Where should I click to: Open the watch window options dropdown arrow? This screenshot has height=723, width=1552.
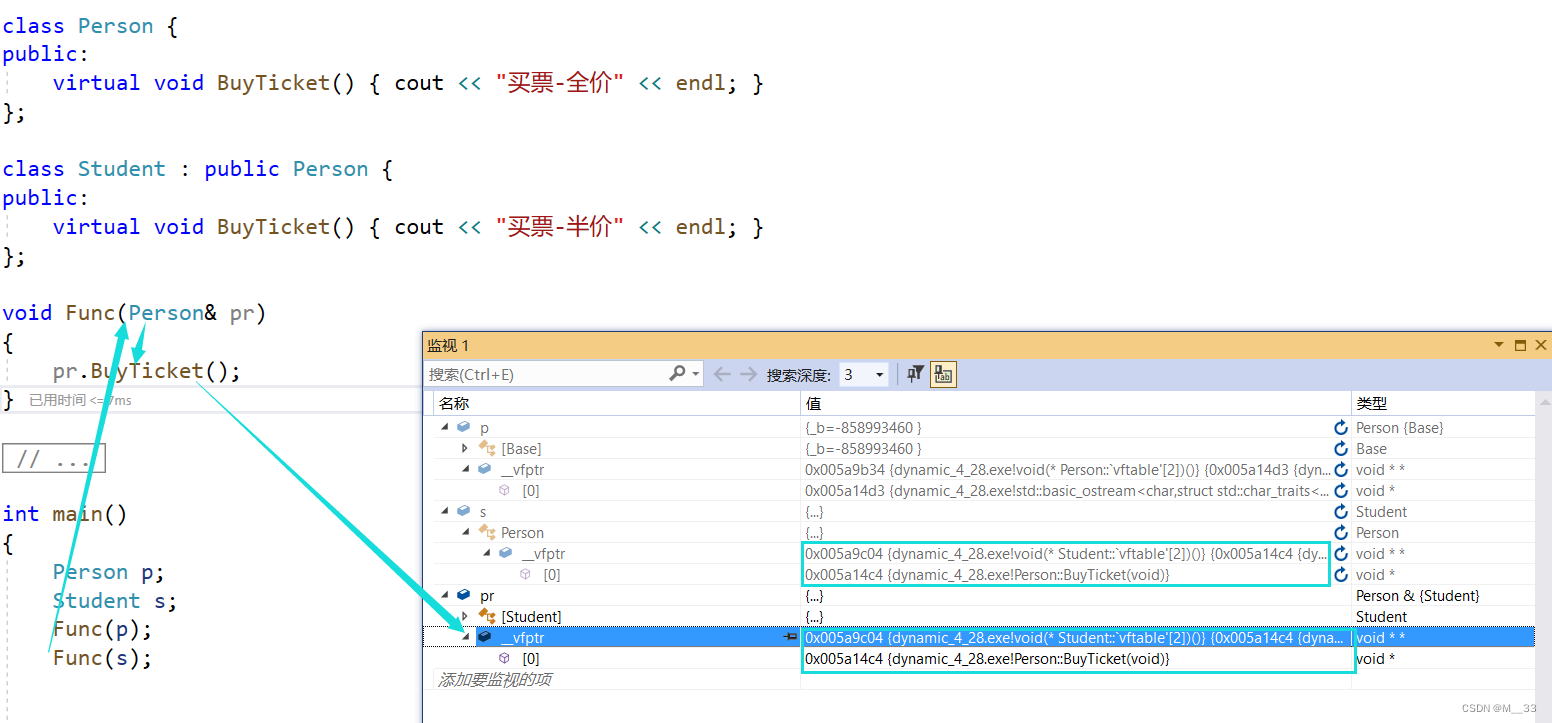pos(1499,345)
